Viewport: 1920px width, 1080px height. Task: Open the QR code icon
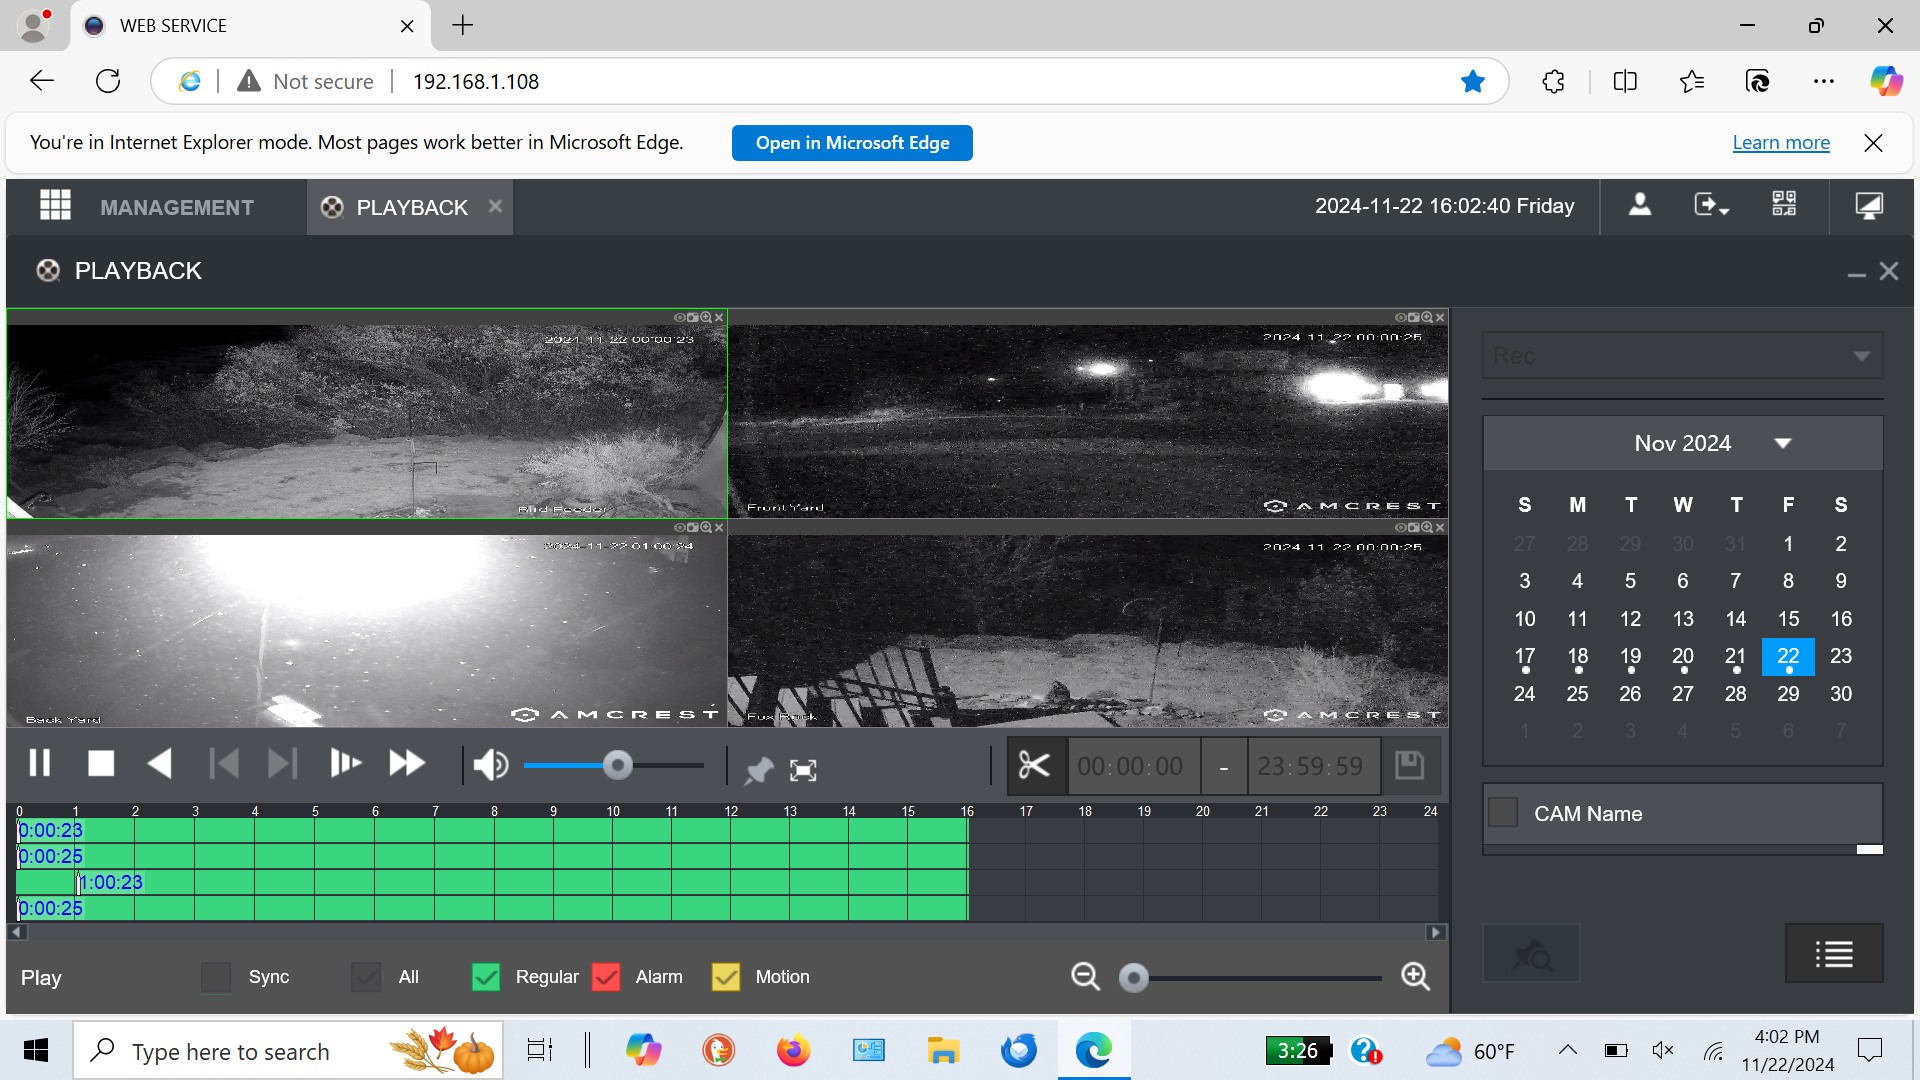pyautogui.click(x=1784, y=205)
